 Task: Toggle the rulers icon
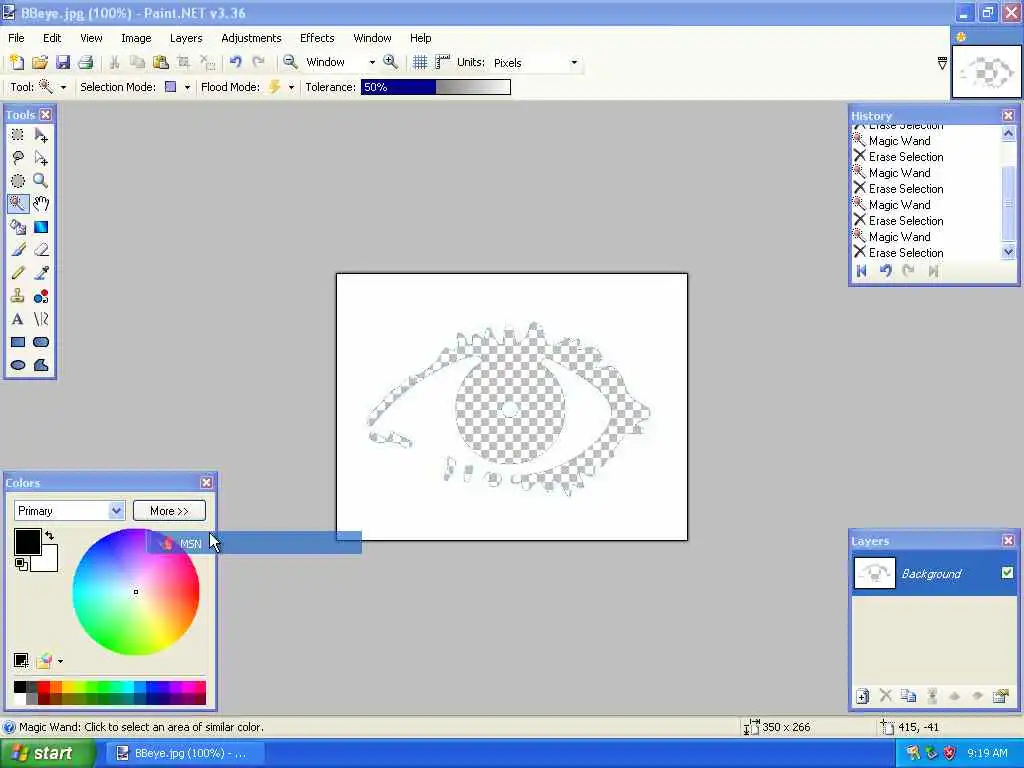pos(443,63)
